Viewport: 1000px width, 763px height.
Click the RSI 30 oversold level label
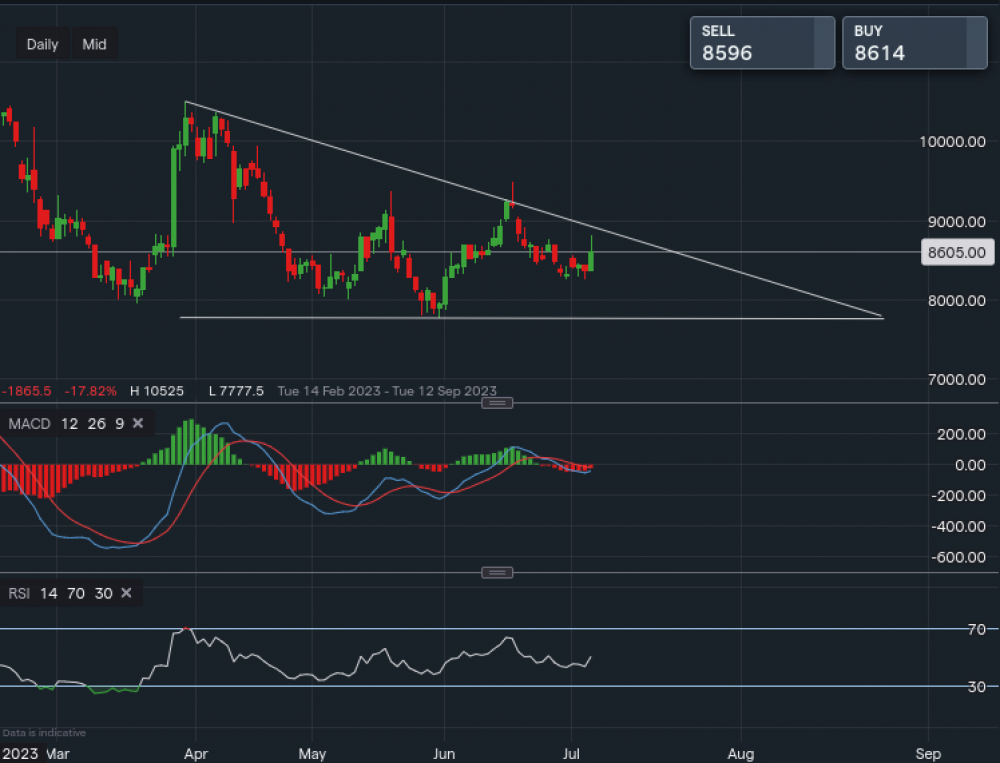(x=976, y=686)
